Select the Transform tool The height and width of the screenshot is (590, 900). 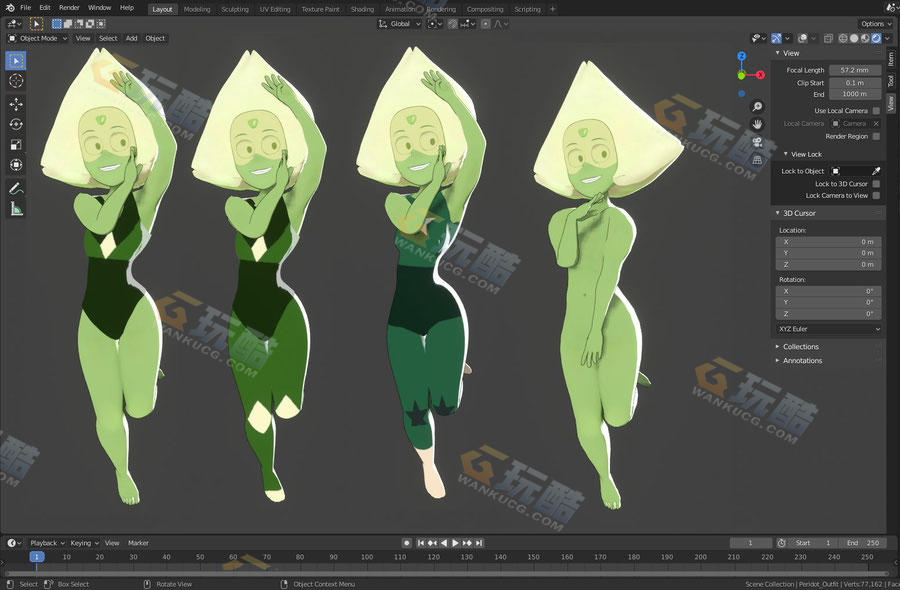tap(16, 165)
